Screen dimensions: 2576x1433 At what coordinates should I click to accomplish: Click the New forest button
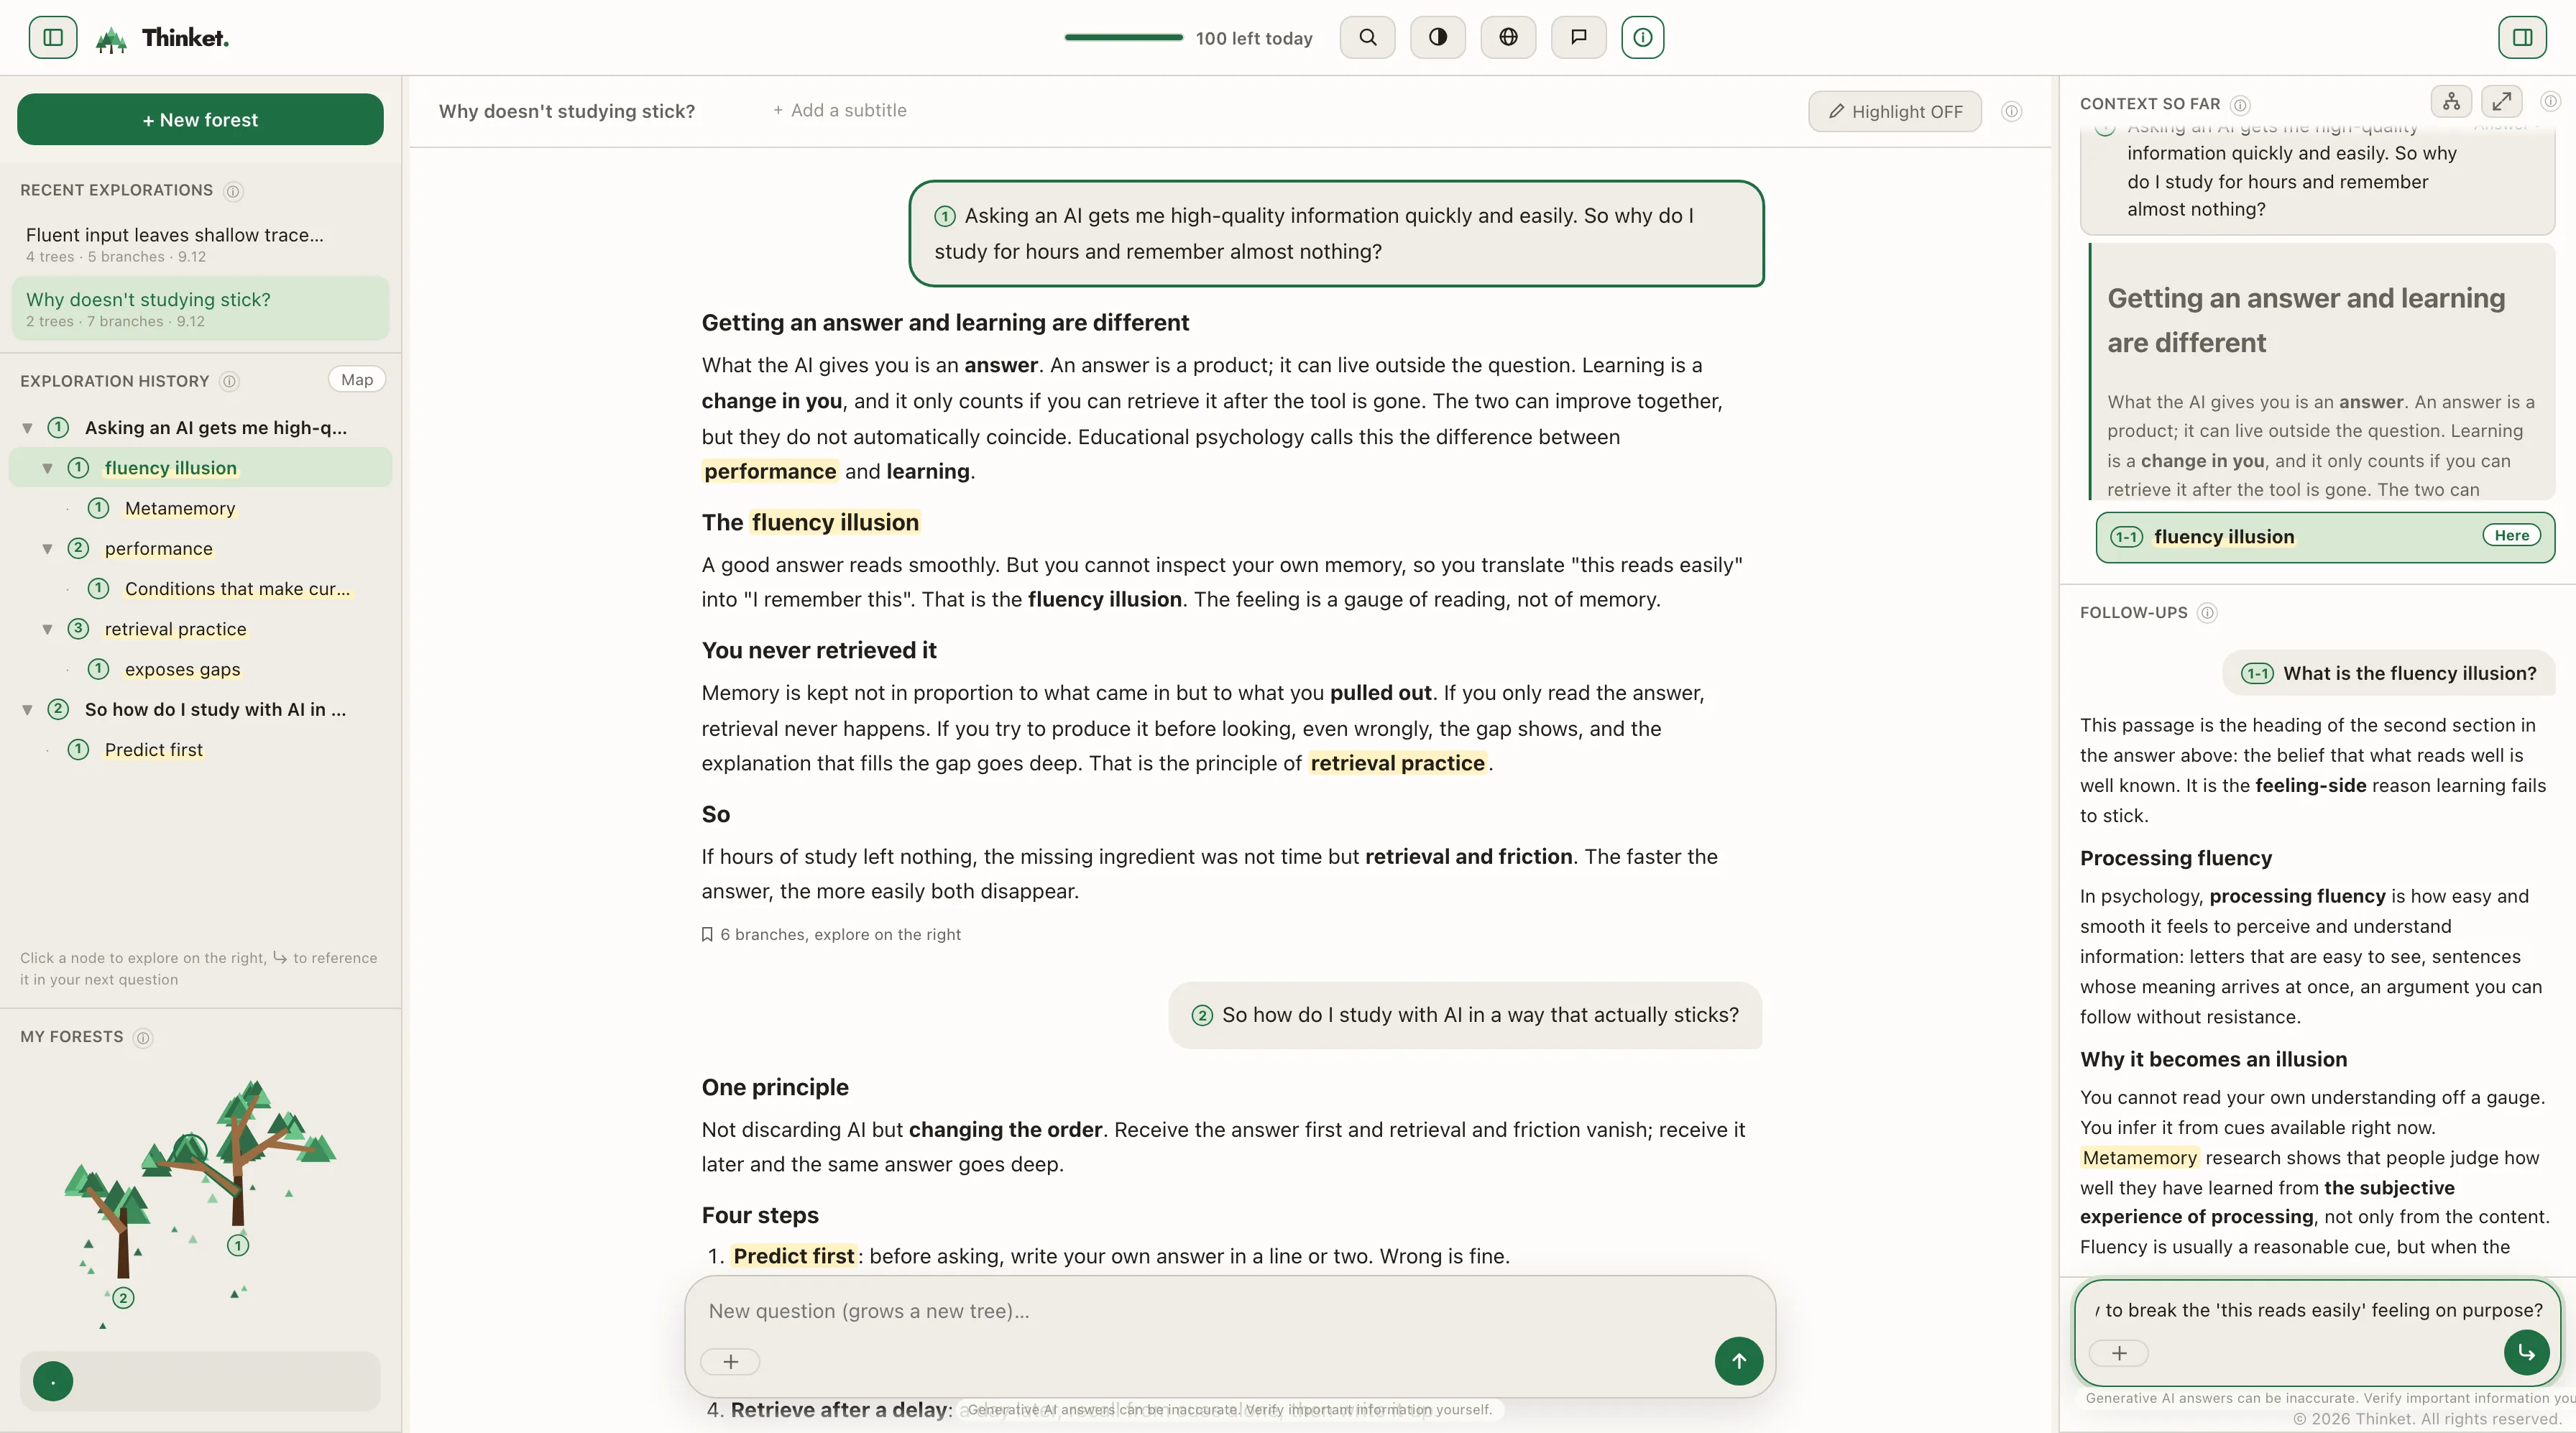tap(200, 120)
